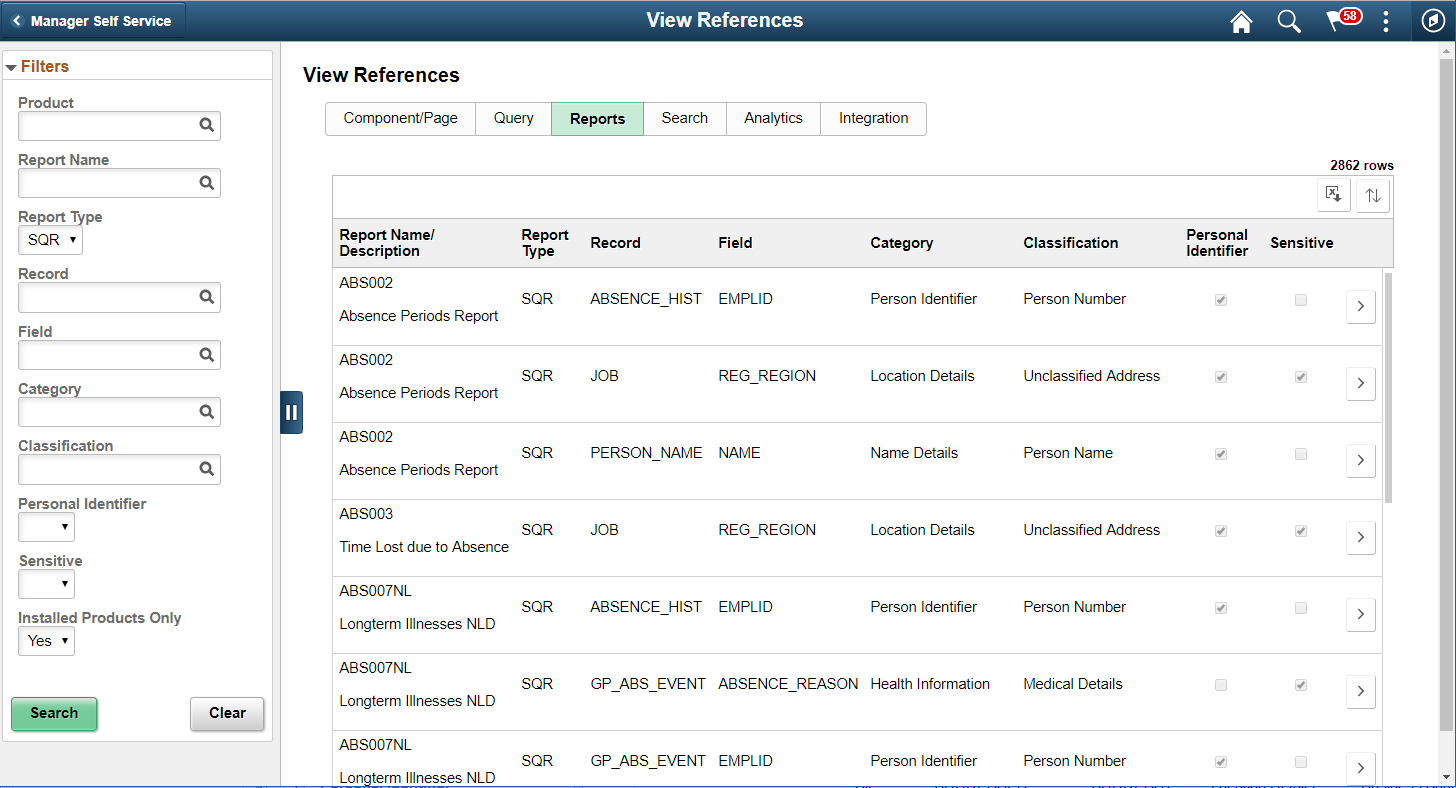Screen dimensions: 1456x788
Task: Check Sensitive for the Medical Details row
Action: pyautogui.click(x=1300, y=684)
